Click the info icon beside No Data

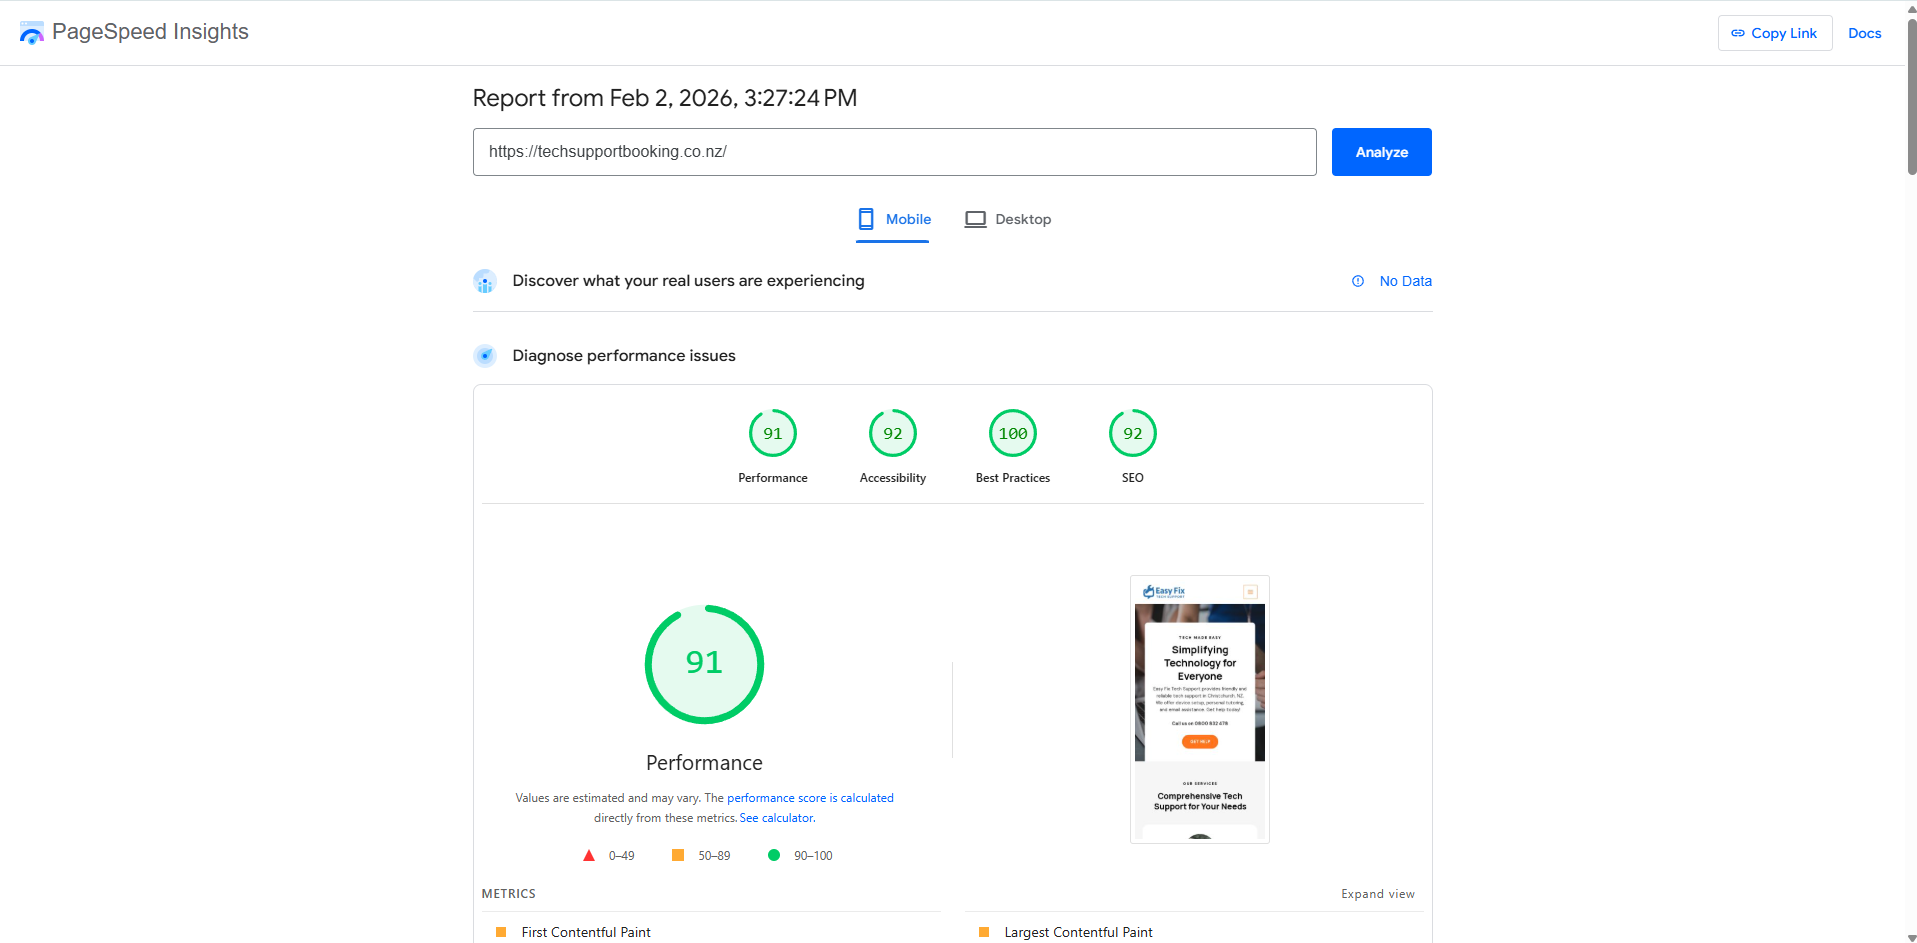click(1358, 281)
